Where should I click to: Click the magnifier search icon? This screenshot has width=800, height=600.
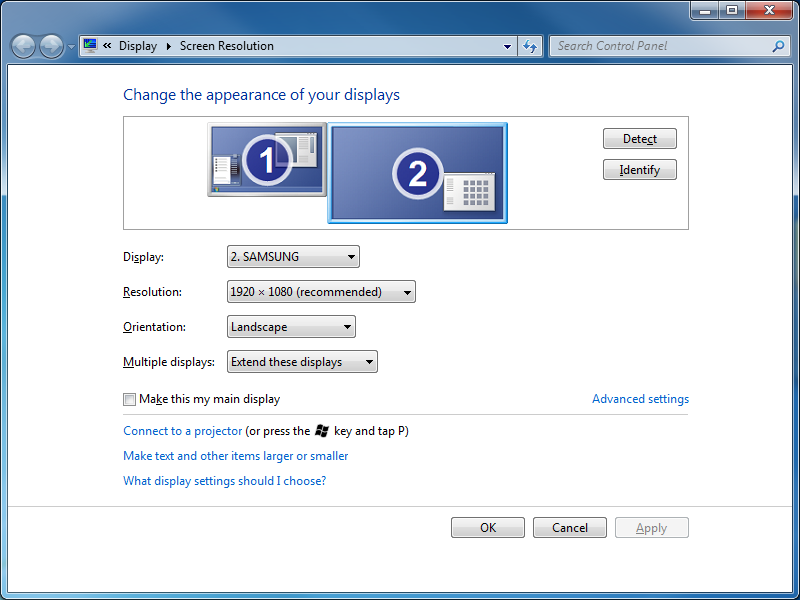(778, 46)
